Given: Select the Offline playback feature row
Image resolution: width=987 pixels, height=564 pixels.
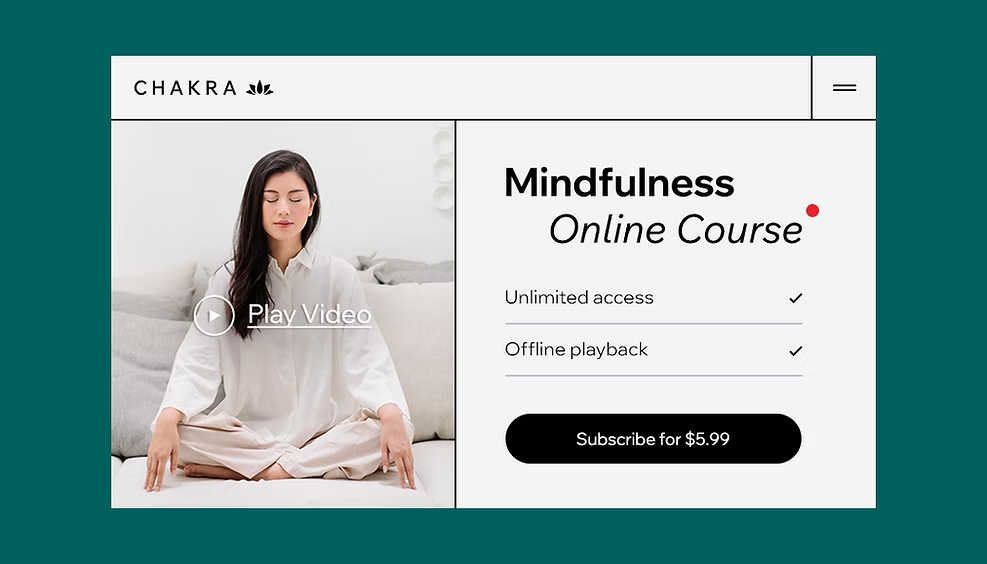Looking at the screenshot, I should [x=653, y=350].
